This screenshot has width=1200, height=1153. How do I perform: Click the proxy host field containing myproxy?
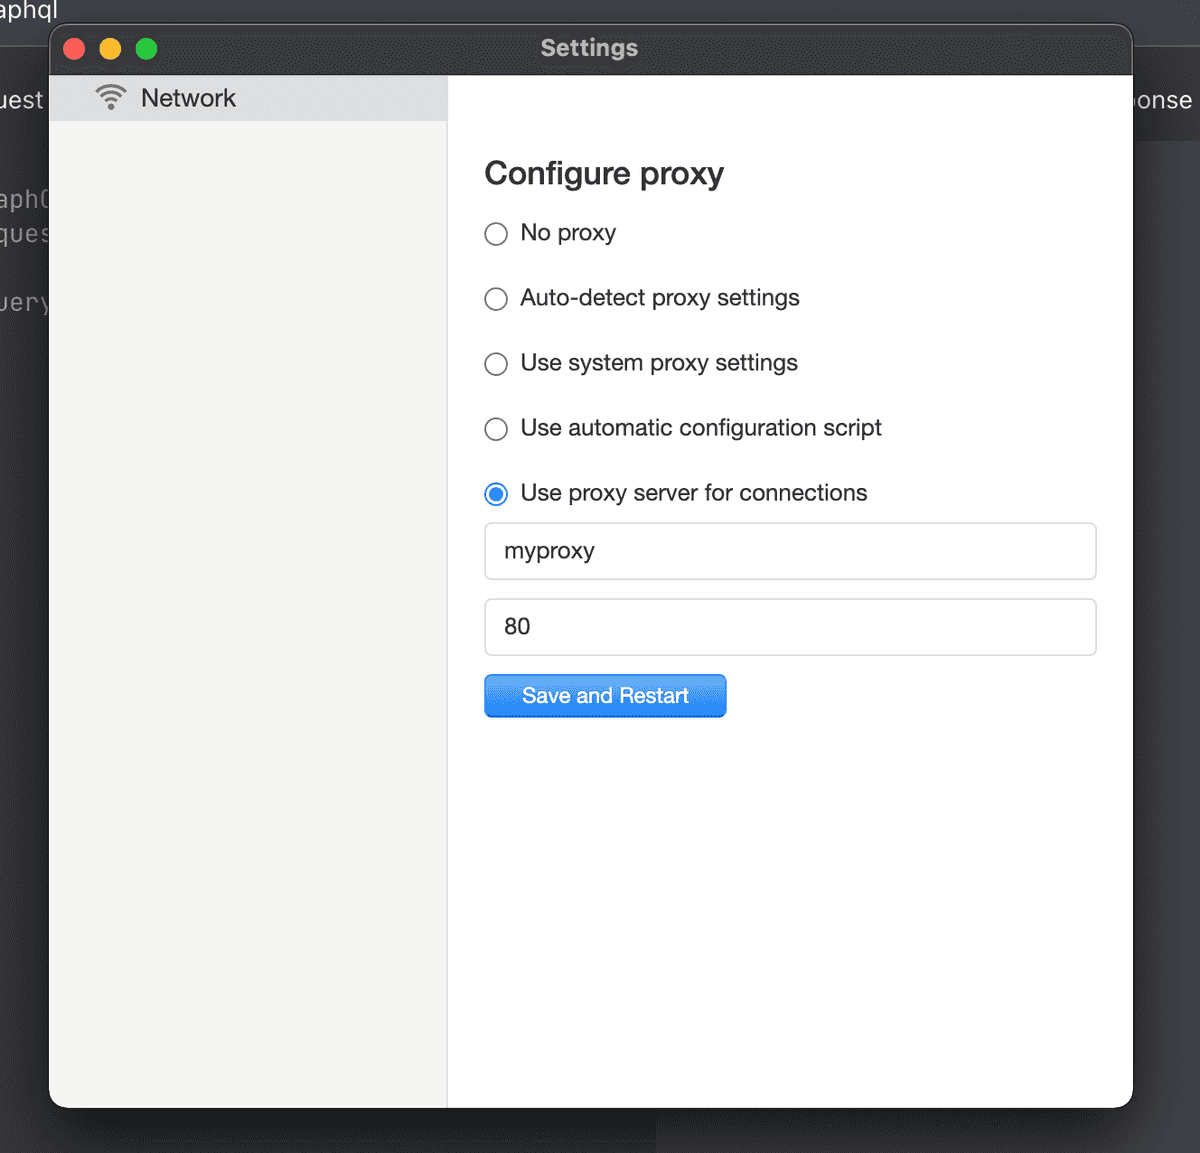(x=790, y=551)
